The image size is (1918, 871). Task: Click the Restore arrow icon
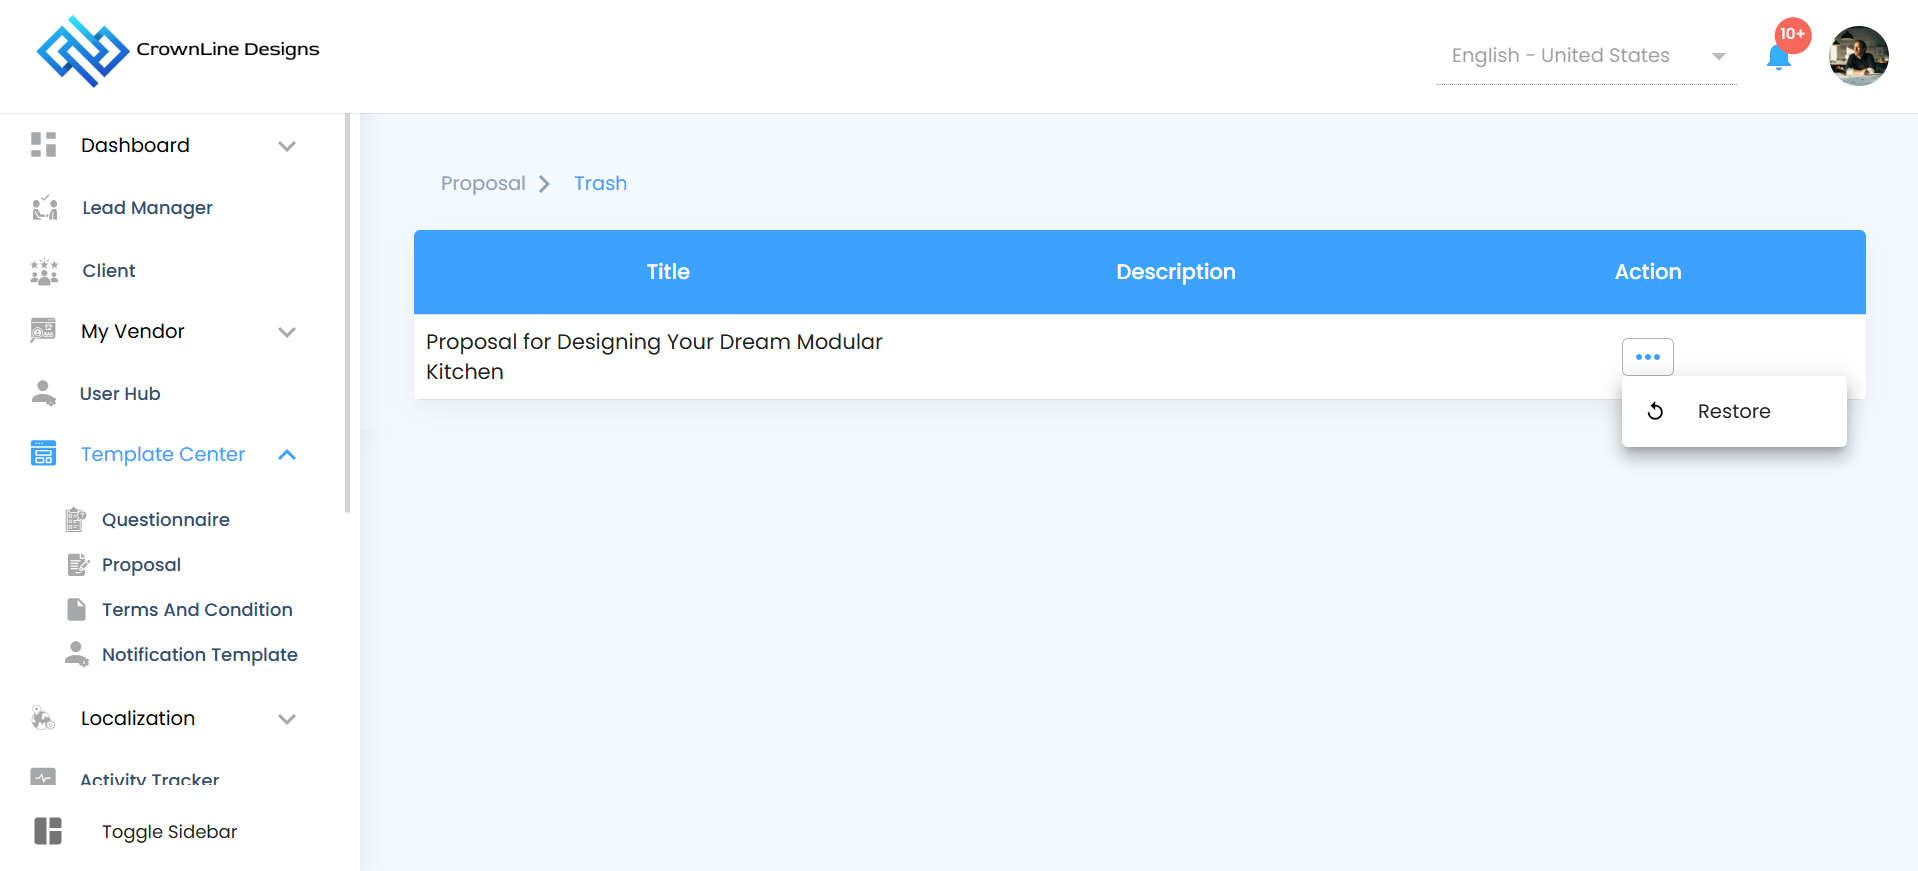click(1656, 411)
